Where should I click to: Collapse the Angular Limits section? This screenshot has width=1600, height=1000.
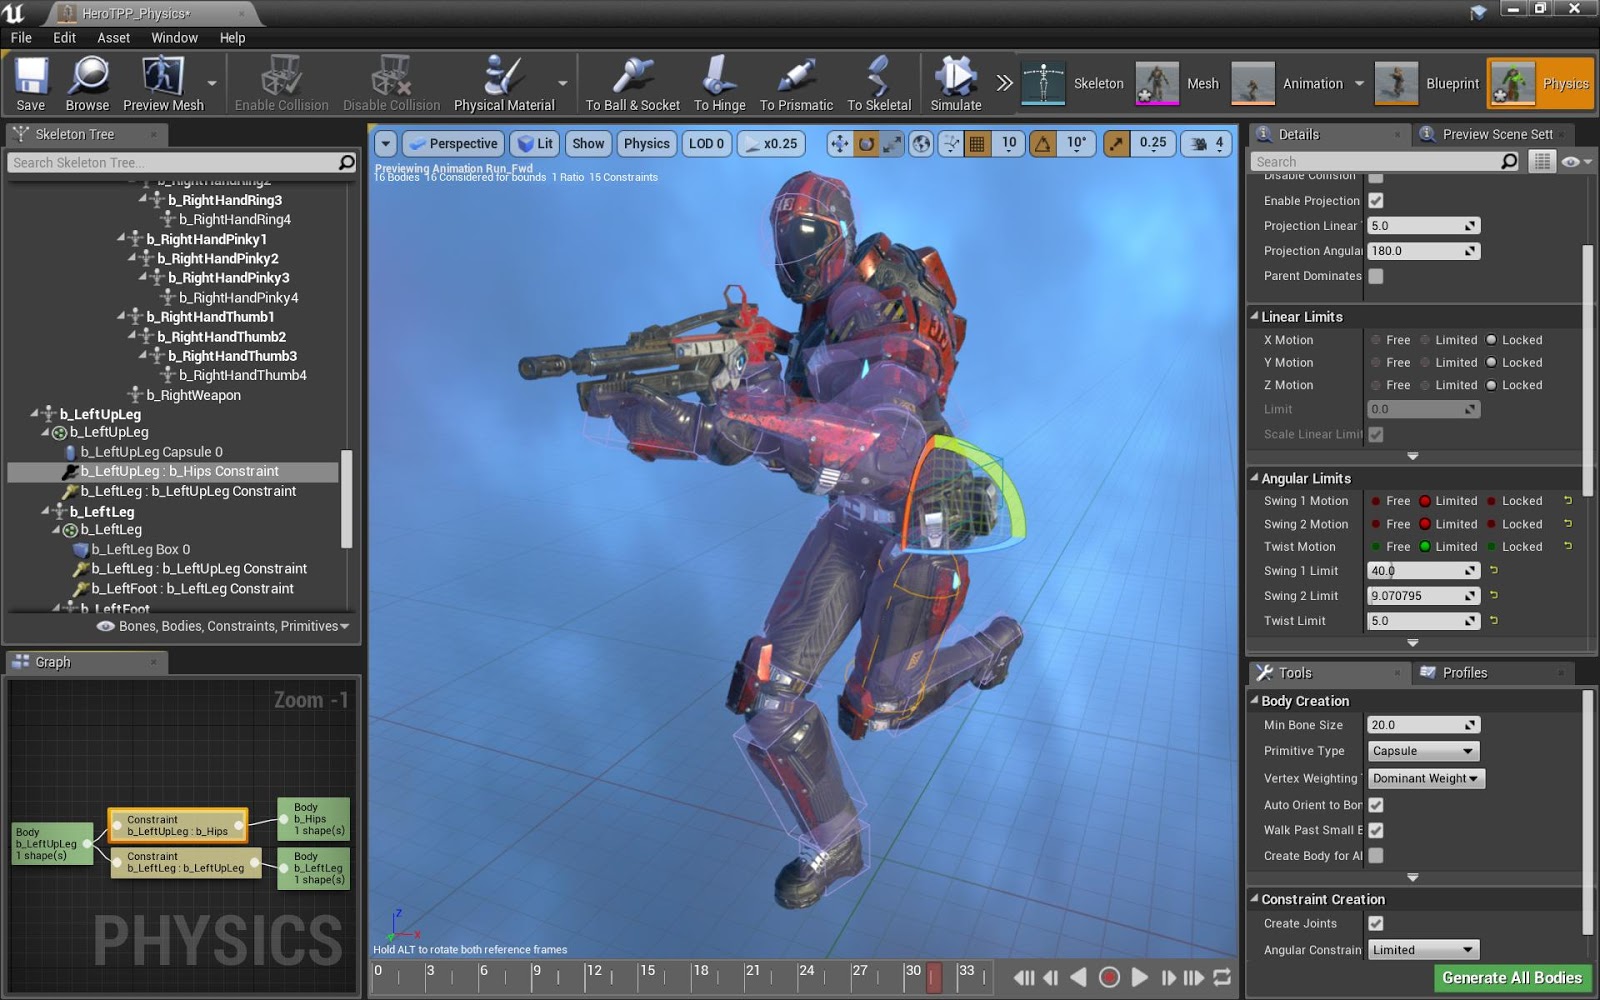(x=1254, y=478)
